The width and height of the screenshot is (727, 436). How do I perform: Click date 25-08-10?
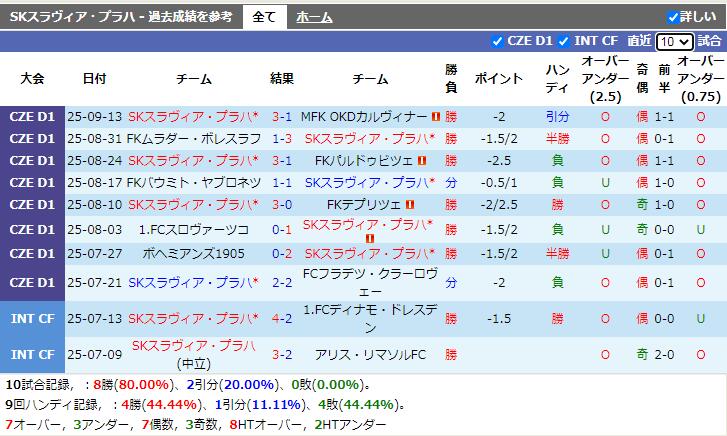click(x=95, y=205)
